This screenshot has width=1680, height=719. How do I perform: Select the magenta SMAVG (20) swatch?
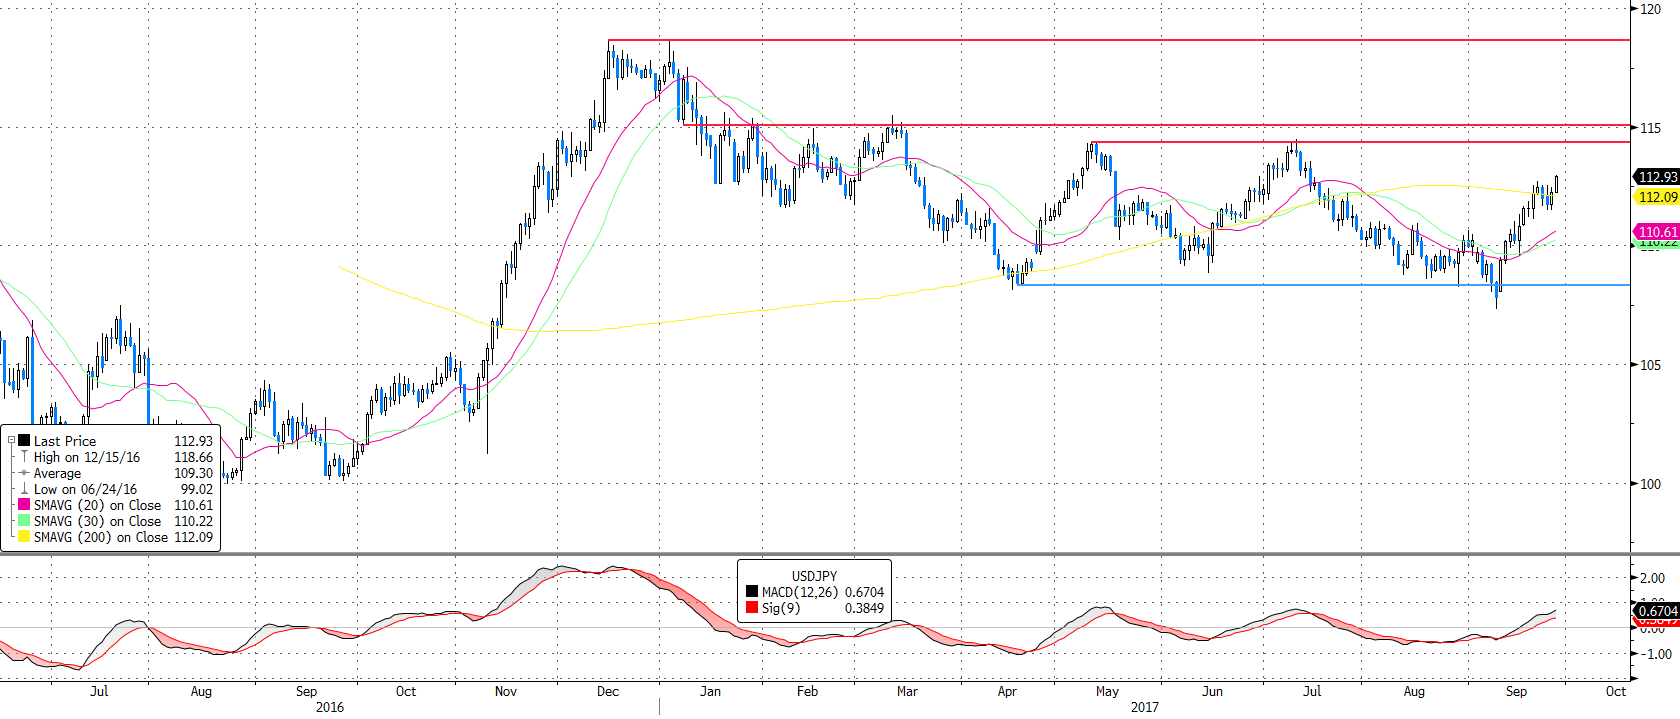[x=24, y=505]
